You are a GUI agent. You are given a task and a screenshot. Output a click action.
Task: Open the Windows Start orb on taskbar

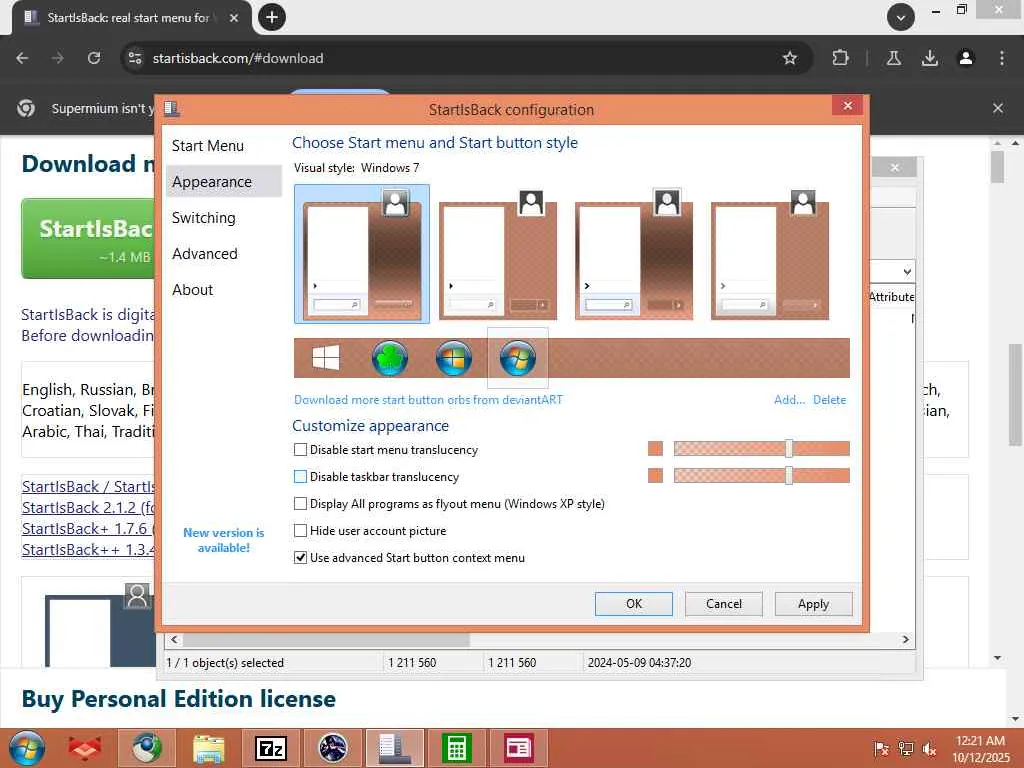[27, 748]
